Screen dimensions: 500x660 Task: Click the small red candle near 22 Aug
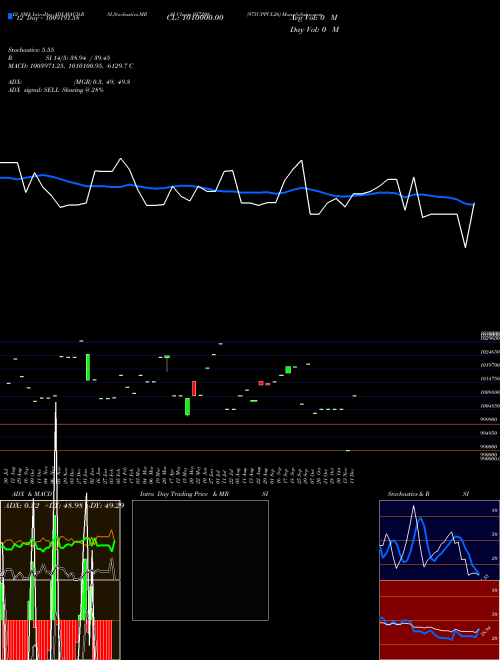coord(261,383)
